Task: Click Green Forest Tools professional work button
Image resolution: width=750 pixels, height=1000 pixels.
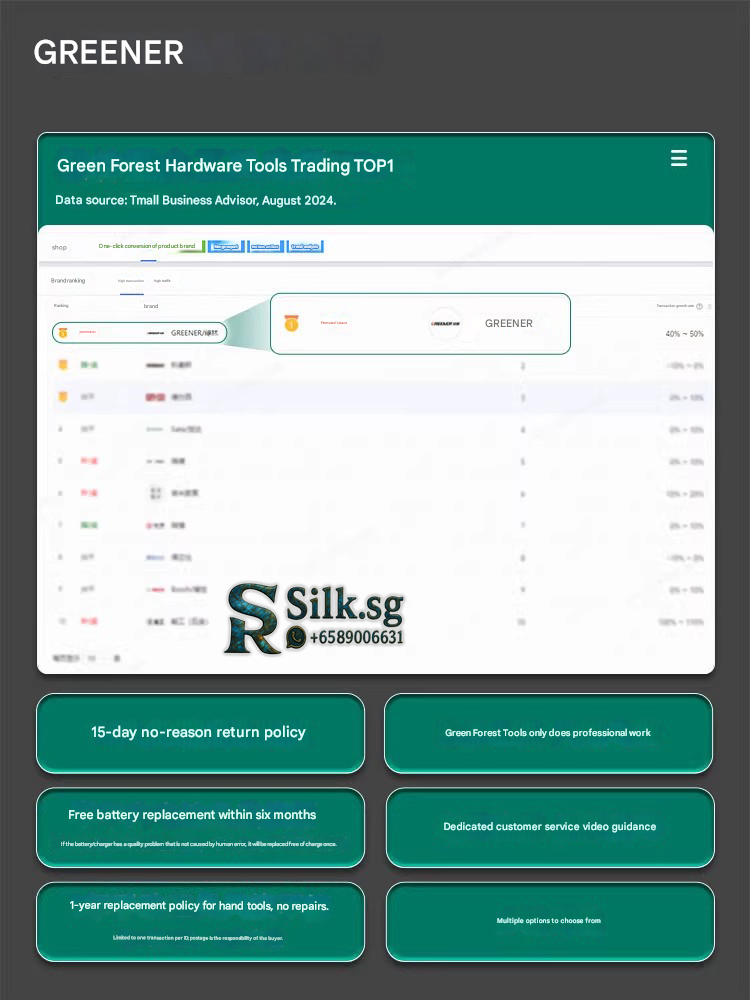Action: pos(548,733)
